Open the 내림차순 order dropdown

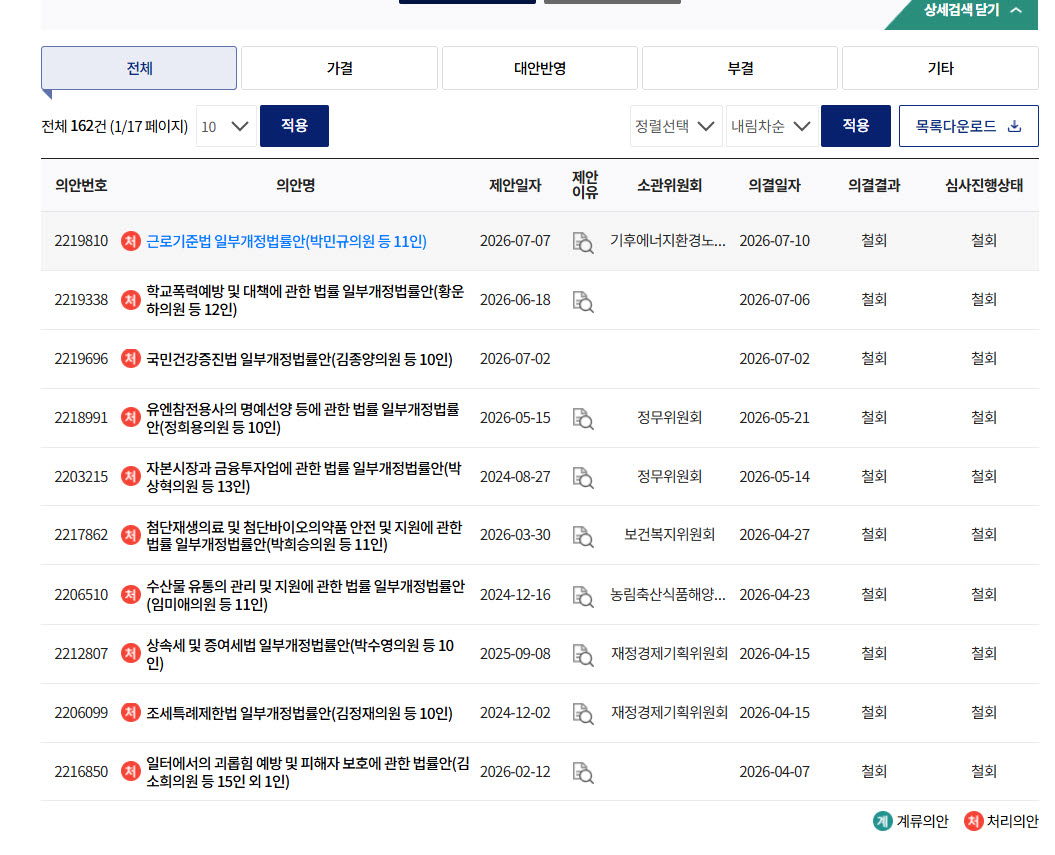(772, 126)
